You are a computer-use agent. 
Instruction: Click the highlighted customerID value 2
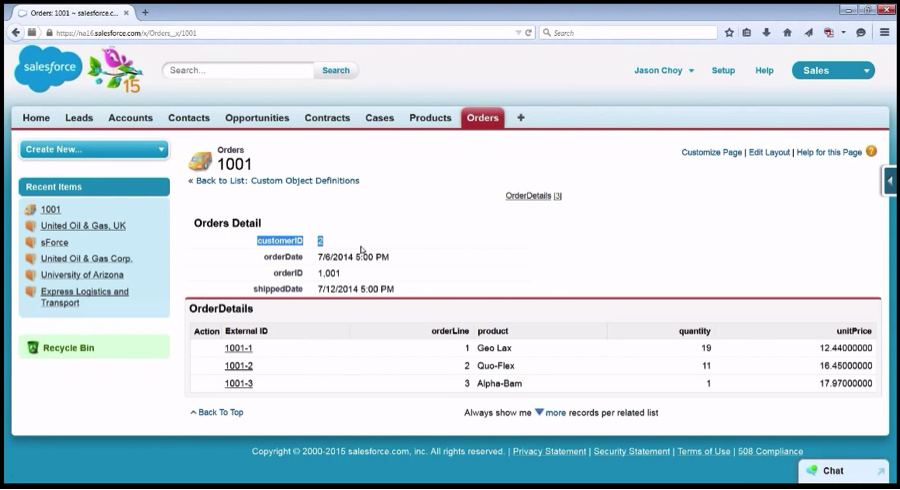tap(320, 241)
